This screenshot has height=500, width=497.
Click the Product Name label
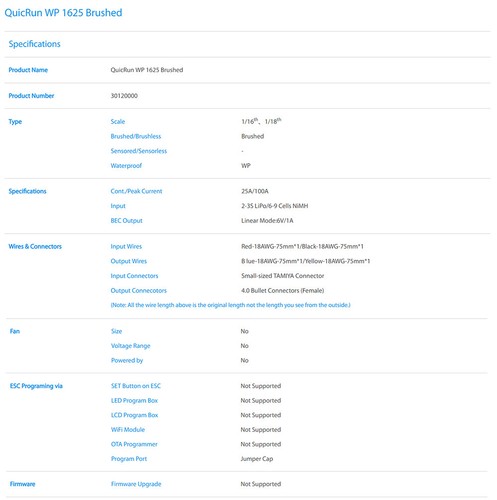pos(28,70)
